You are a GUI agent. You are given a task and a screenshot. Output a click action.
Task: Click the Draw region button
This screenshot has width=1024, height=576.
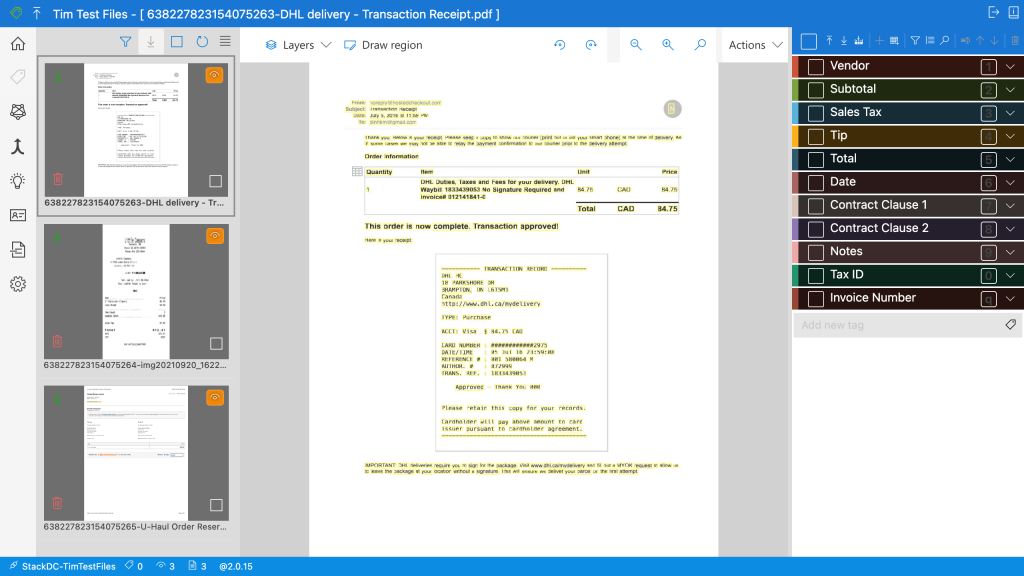(x=383, y=44)
